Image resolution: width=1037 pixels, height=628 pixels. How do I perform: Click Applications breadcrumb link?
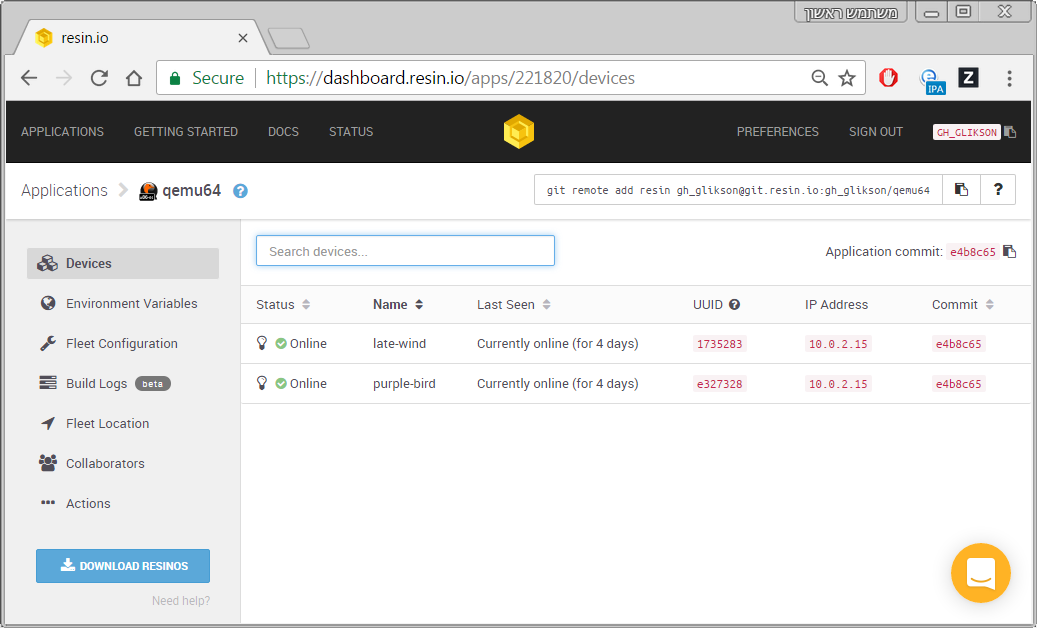[x=64, y=190]
